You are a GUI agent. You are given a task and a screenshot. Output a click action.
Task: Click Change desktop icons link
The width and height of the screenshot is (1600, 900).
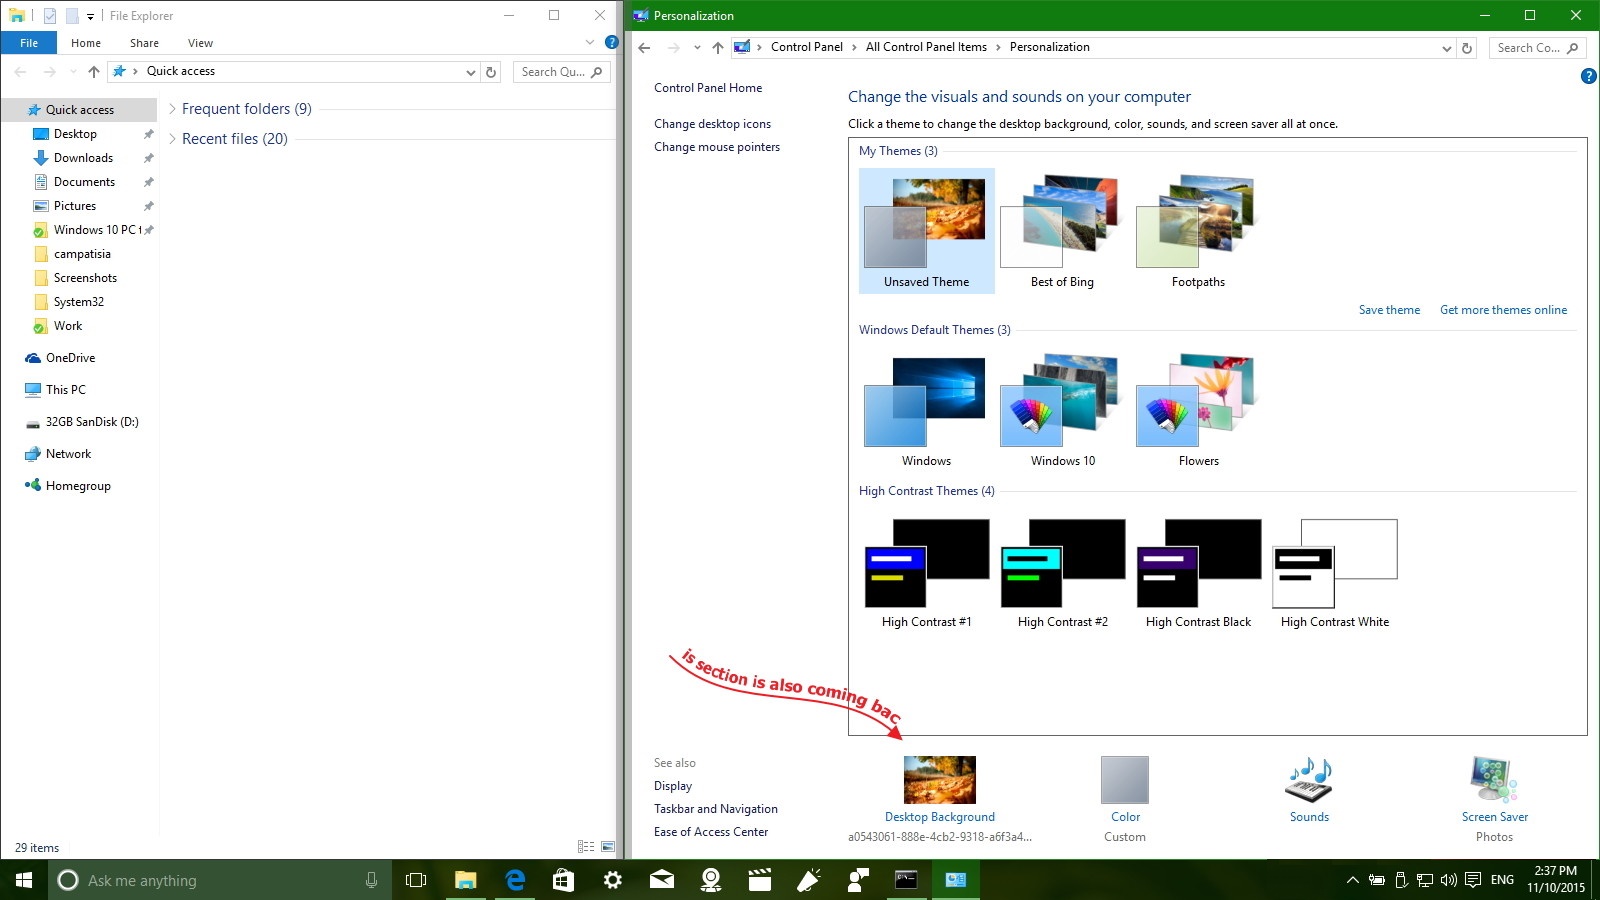pyautogui.click(x=712, y=124)
